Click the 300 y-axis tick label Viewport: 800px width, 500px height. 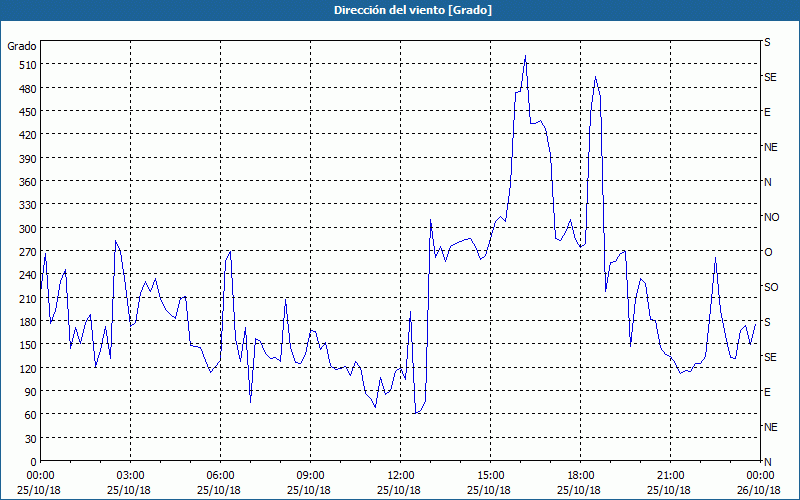pyautogui.click(x=28, y=229)
